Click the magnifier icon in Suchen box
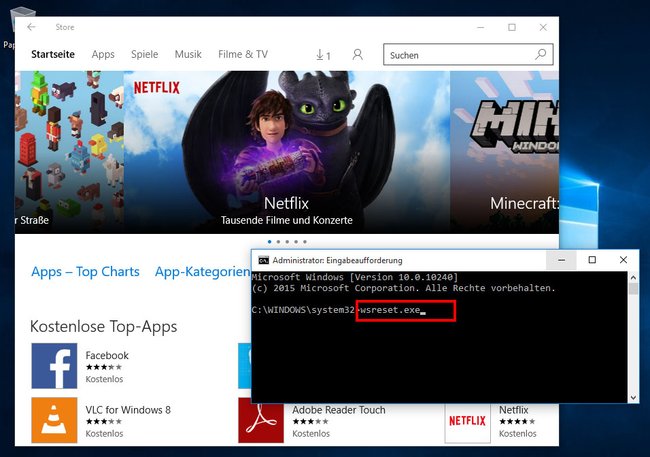The height and width of the screenshot is (457, 650). (x=540, y=54)
